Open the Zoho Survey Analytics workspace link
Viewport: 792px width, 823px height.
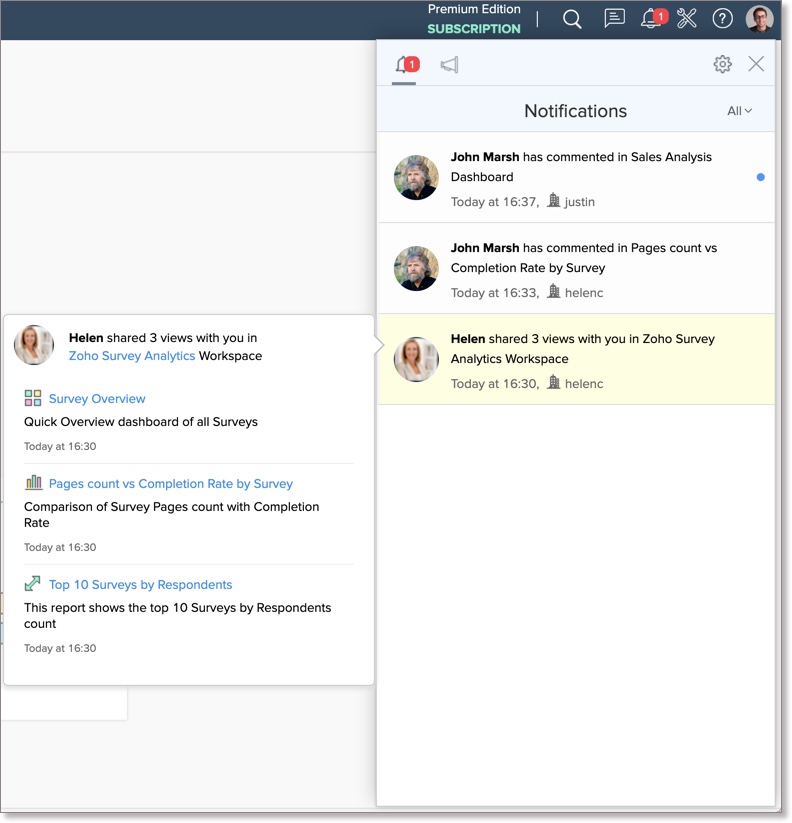(x=132, y=356)
